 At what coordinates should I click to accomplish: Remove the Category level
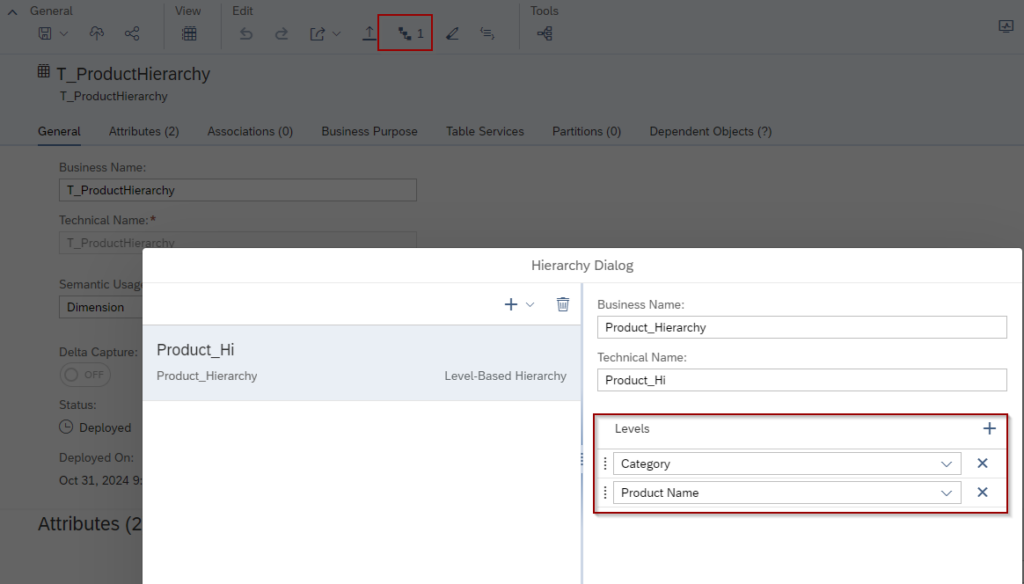[982, 463]
